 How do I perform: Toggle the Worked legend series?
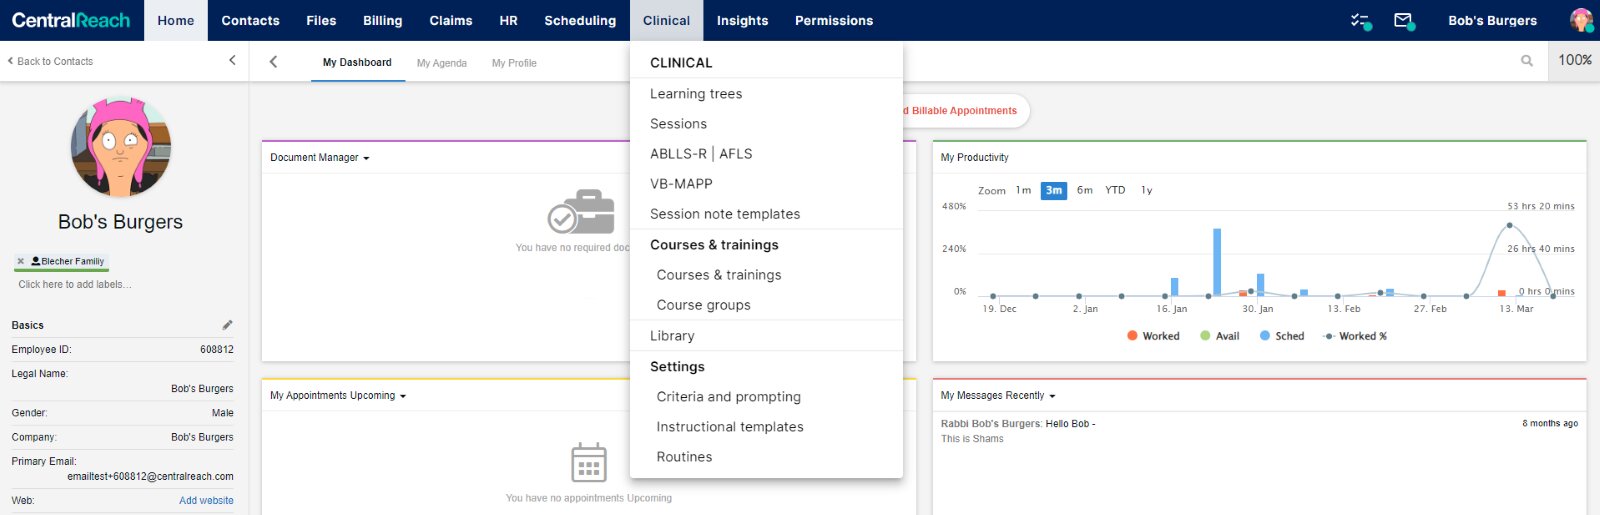click(1153, 336)
